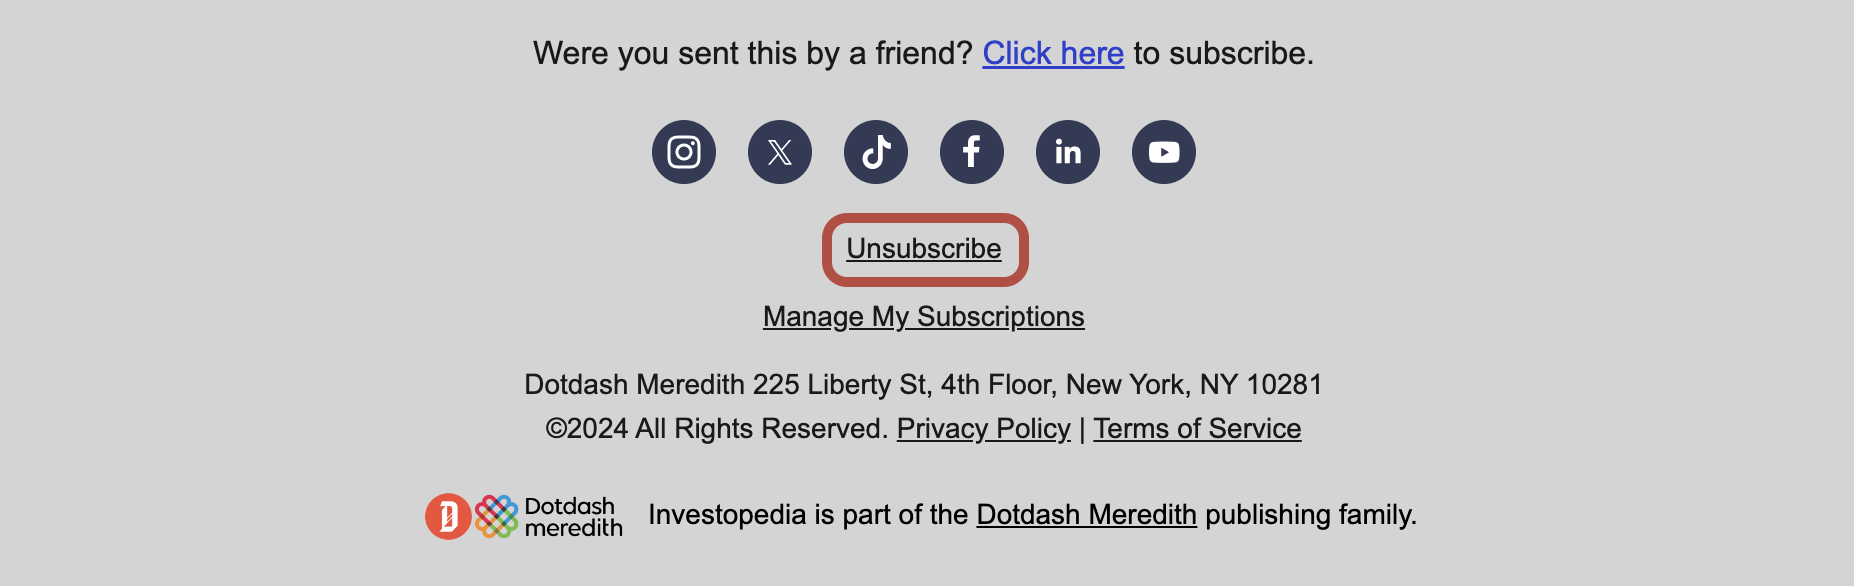The image size is (1854, 586).
Task: Click the "Investopedia is part of the" text
Action: click(808, 515)
